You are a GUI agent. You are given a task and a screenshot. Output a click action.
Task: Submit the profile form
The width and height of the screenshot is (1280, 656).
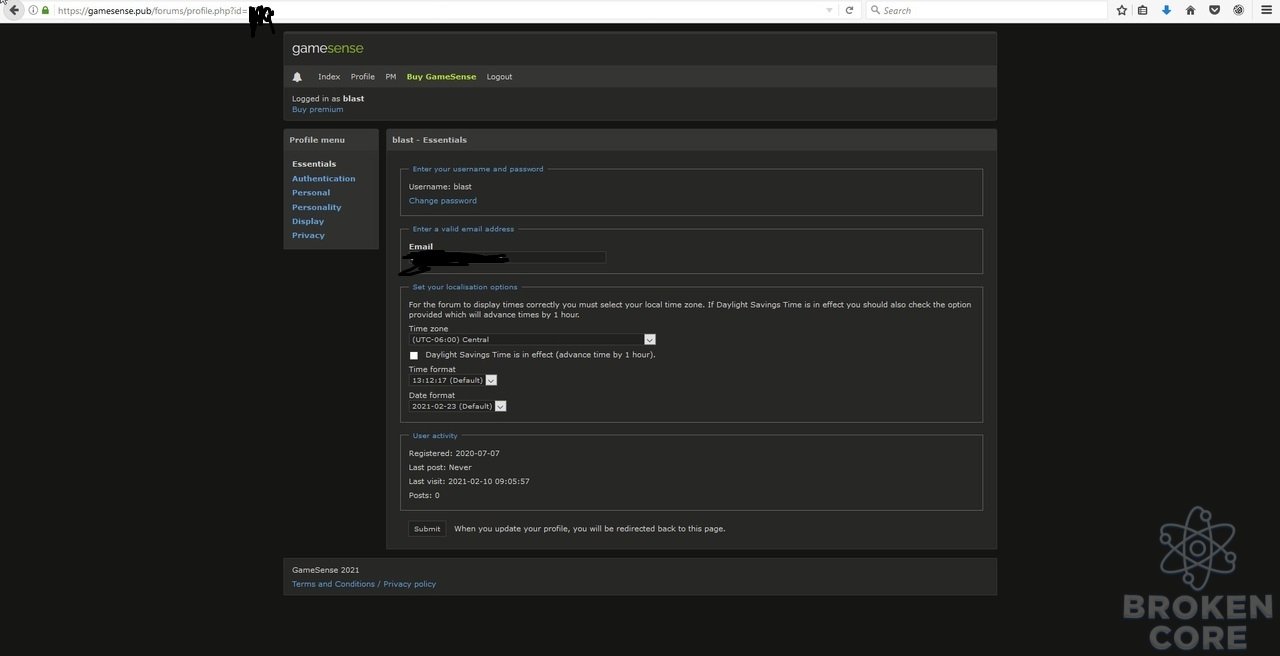[427, 529]
